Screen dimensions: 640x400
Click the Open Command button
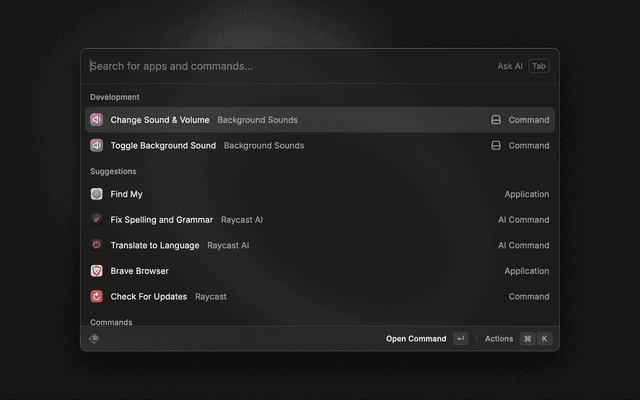416,339
